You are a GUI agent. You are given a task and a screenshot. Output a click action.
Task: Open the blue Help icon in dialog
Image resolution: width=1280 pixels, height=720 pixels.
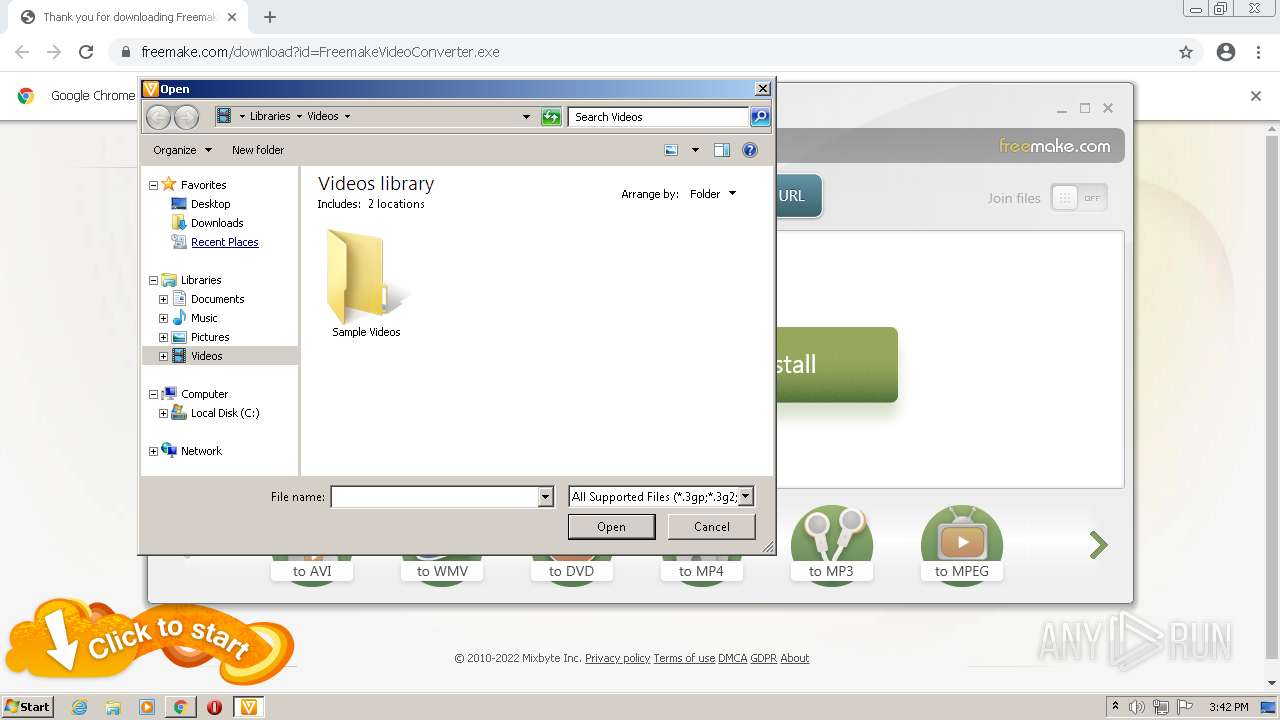point(750,150)
